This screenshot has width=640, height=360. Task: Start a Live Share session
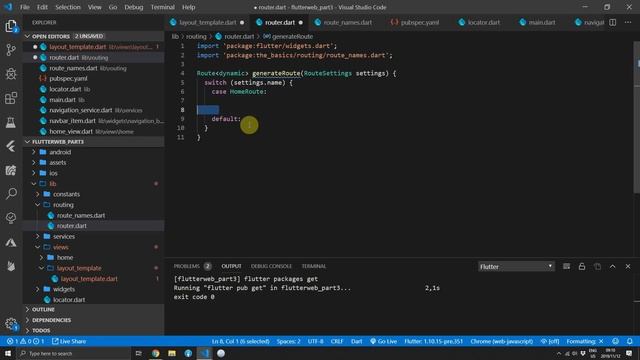69,341
